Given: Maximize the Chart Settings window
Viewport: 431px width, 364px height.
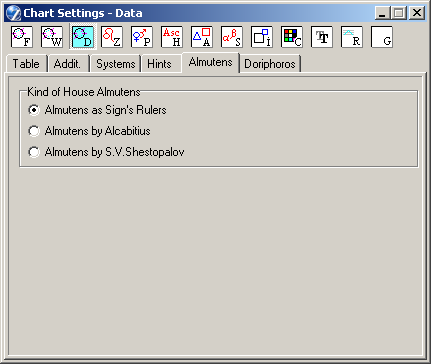Looking at the screenshot, I should pyautogui.click(x=399, y=13).
